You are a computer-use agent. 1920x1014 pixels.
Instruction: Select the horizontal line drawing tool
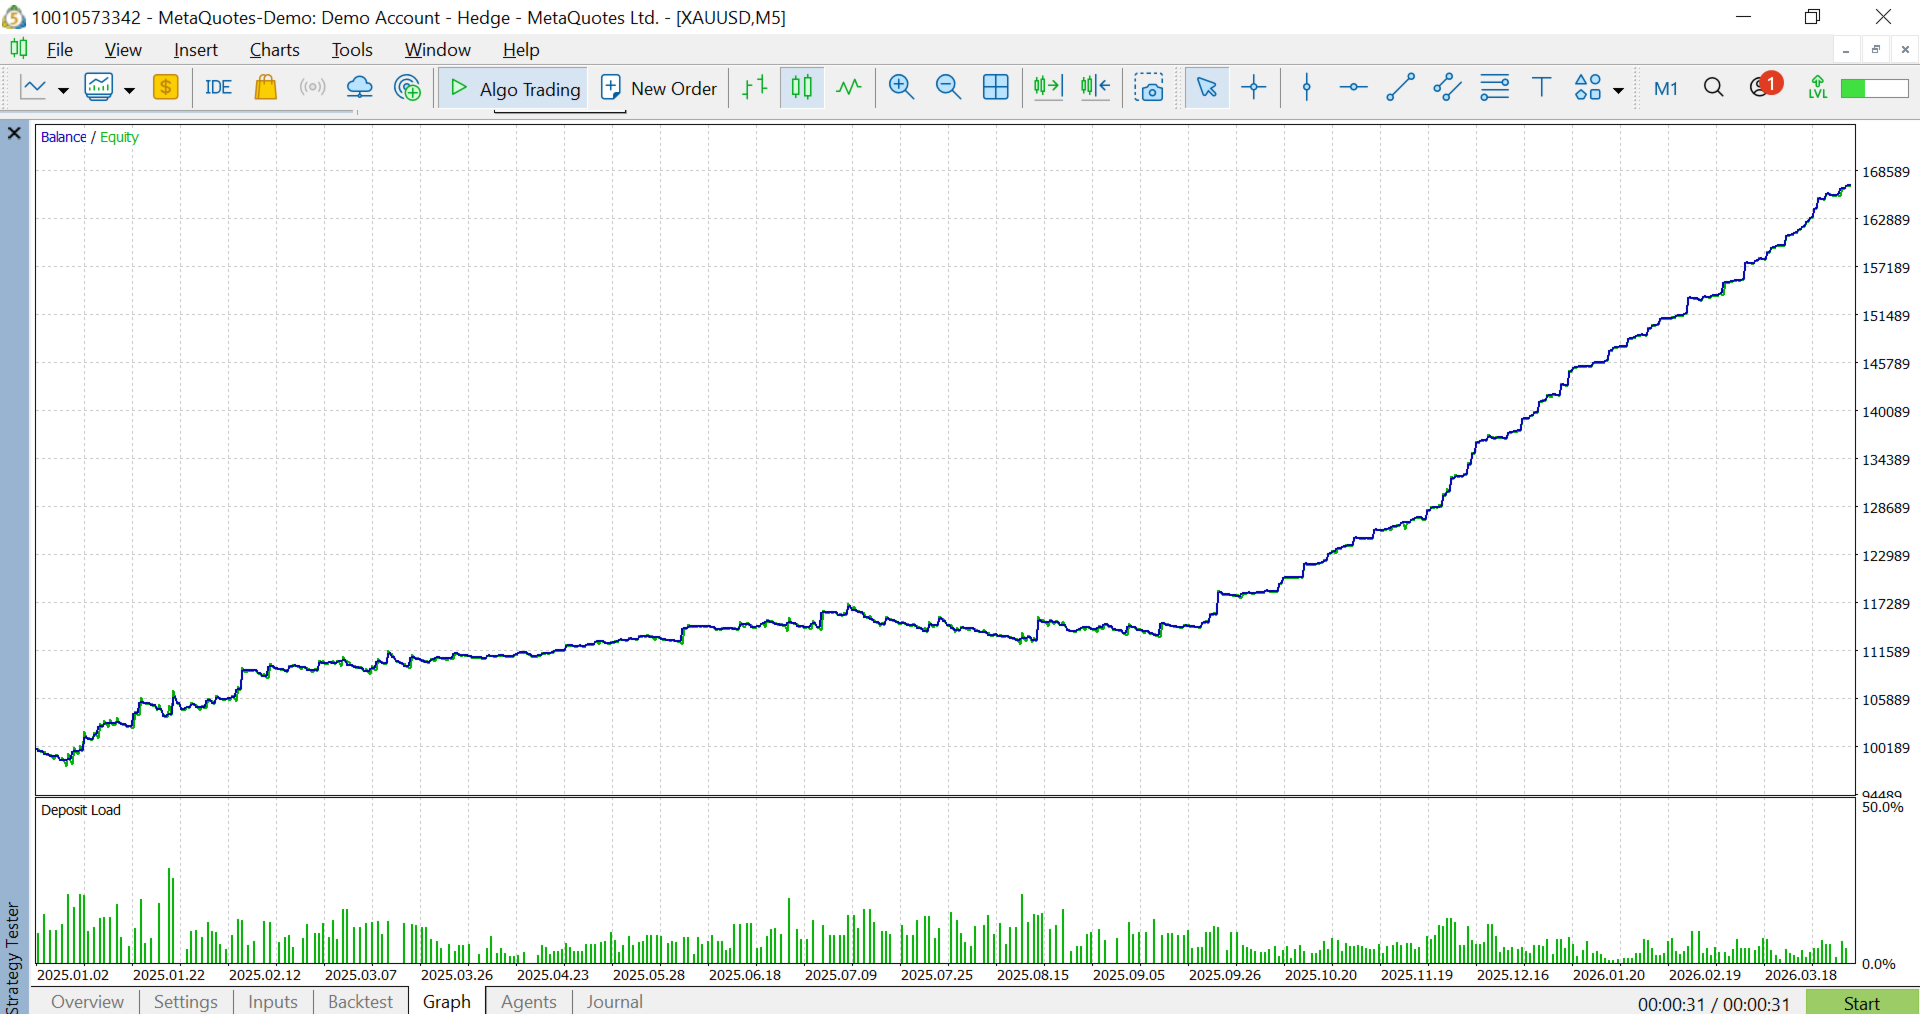tap(1353, 88)
